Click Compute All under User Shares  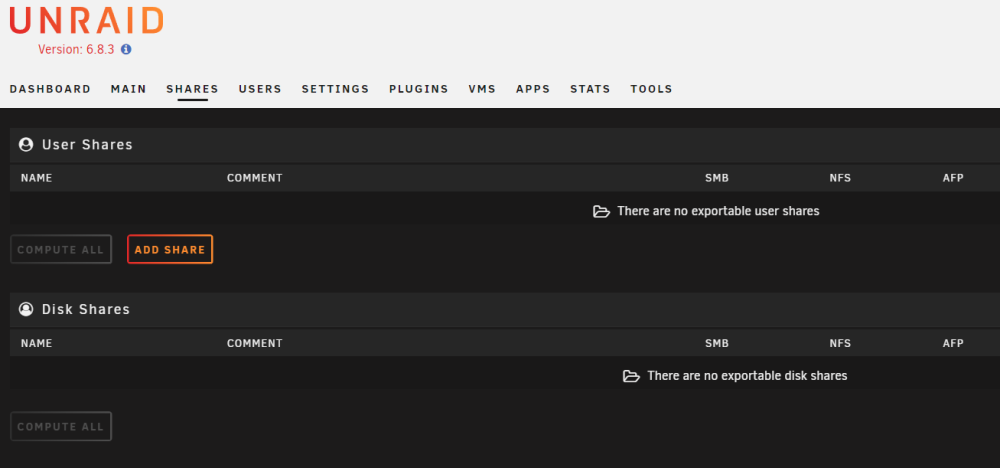[61, 249]
